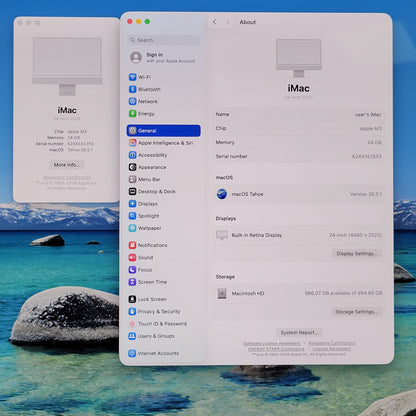Open the Notifications icon
416x416 pixels.
coord(132,245)
